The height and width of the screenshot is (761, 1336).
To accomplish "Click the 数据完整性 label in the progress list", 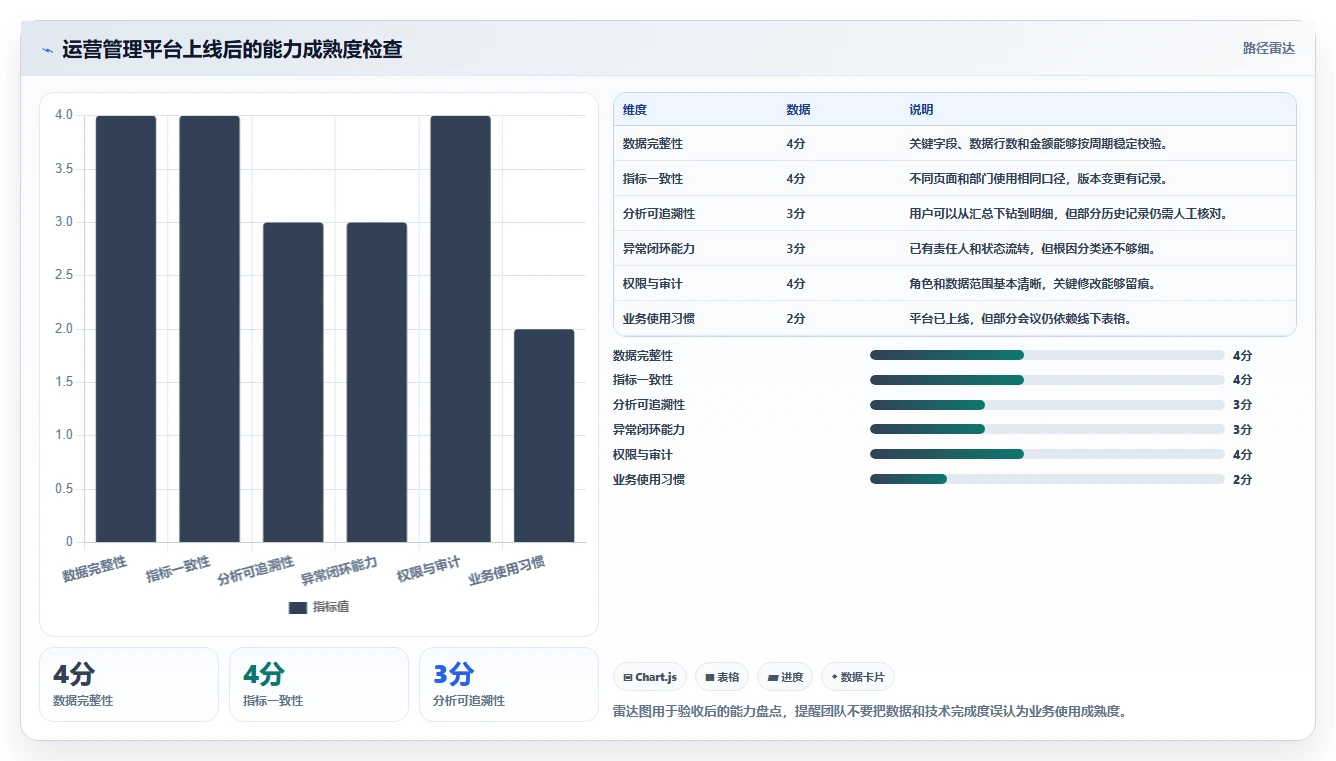I will (x=643, y=355).
